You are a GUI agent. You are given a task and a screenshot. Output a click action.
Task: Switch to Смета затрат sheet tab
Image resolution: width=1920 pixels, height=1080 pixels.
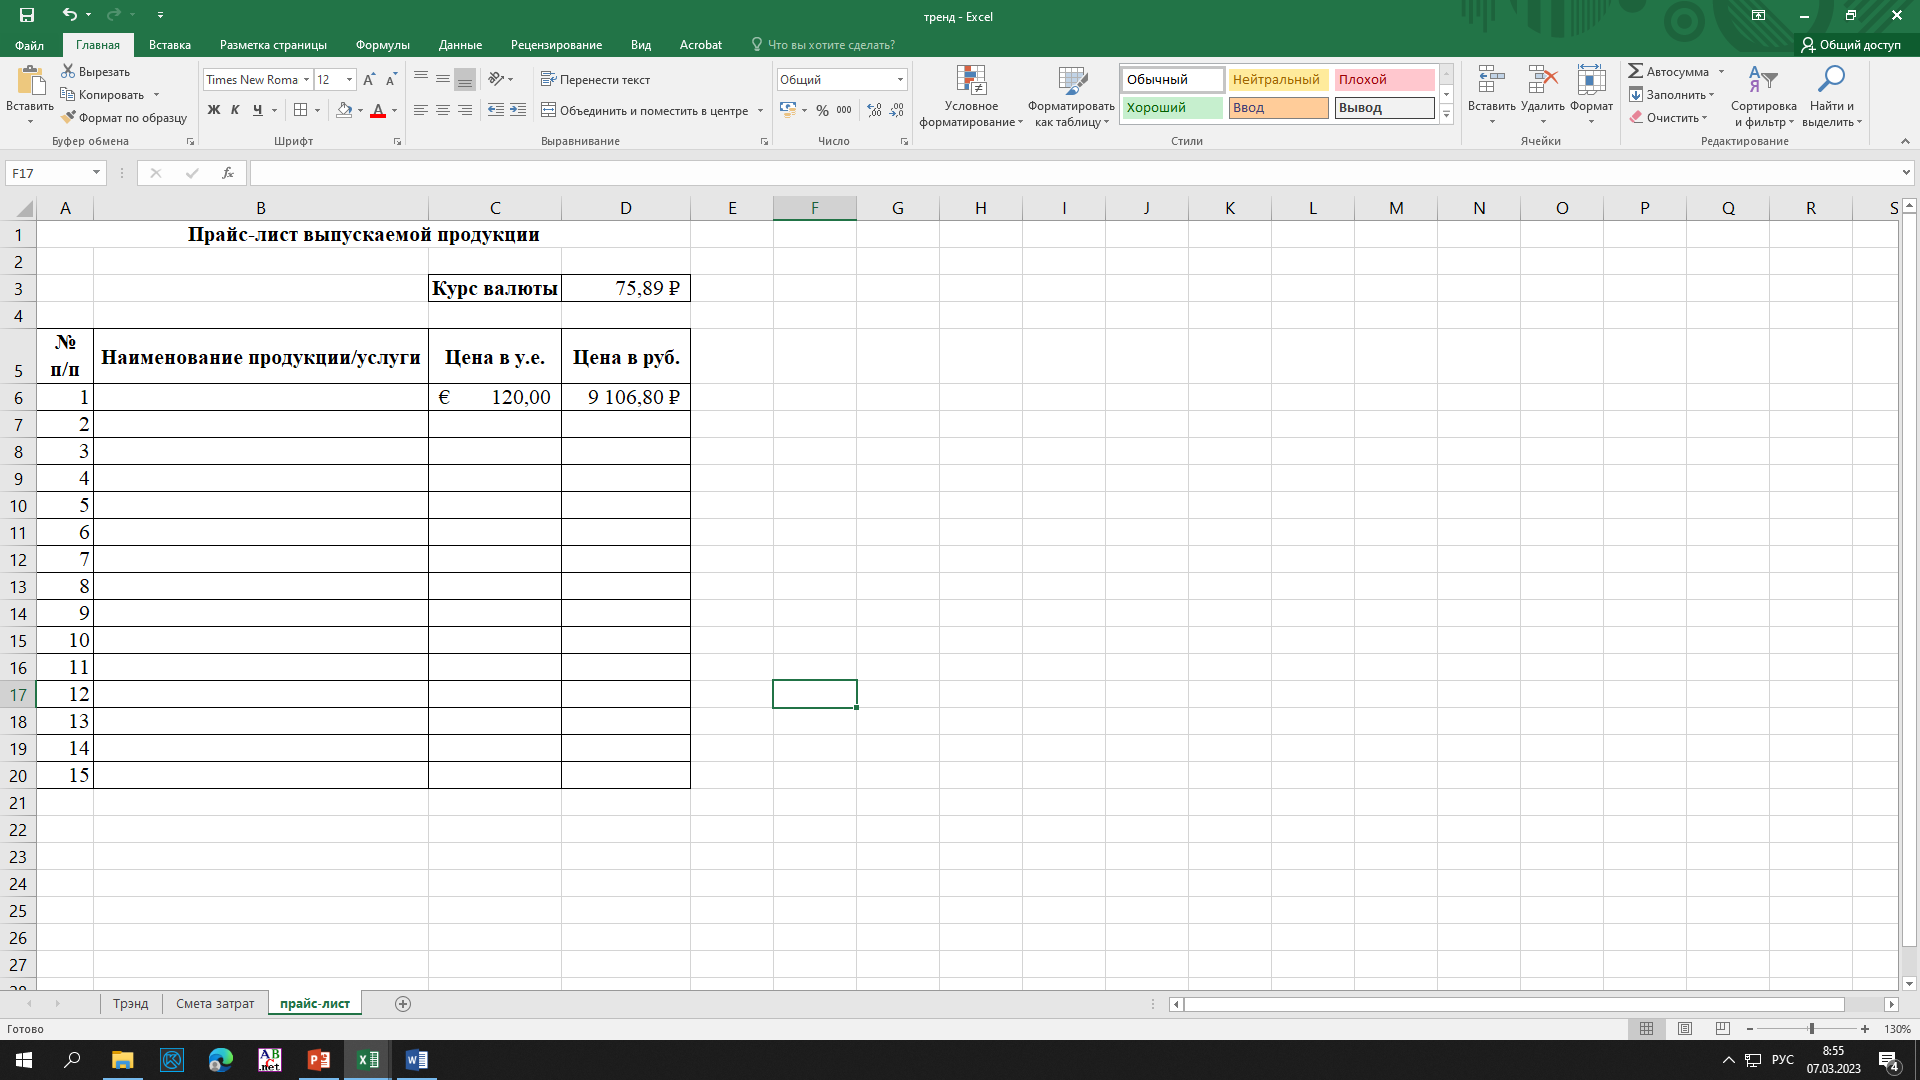215,1004
